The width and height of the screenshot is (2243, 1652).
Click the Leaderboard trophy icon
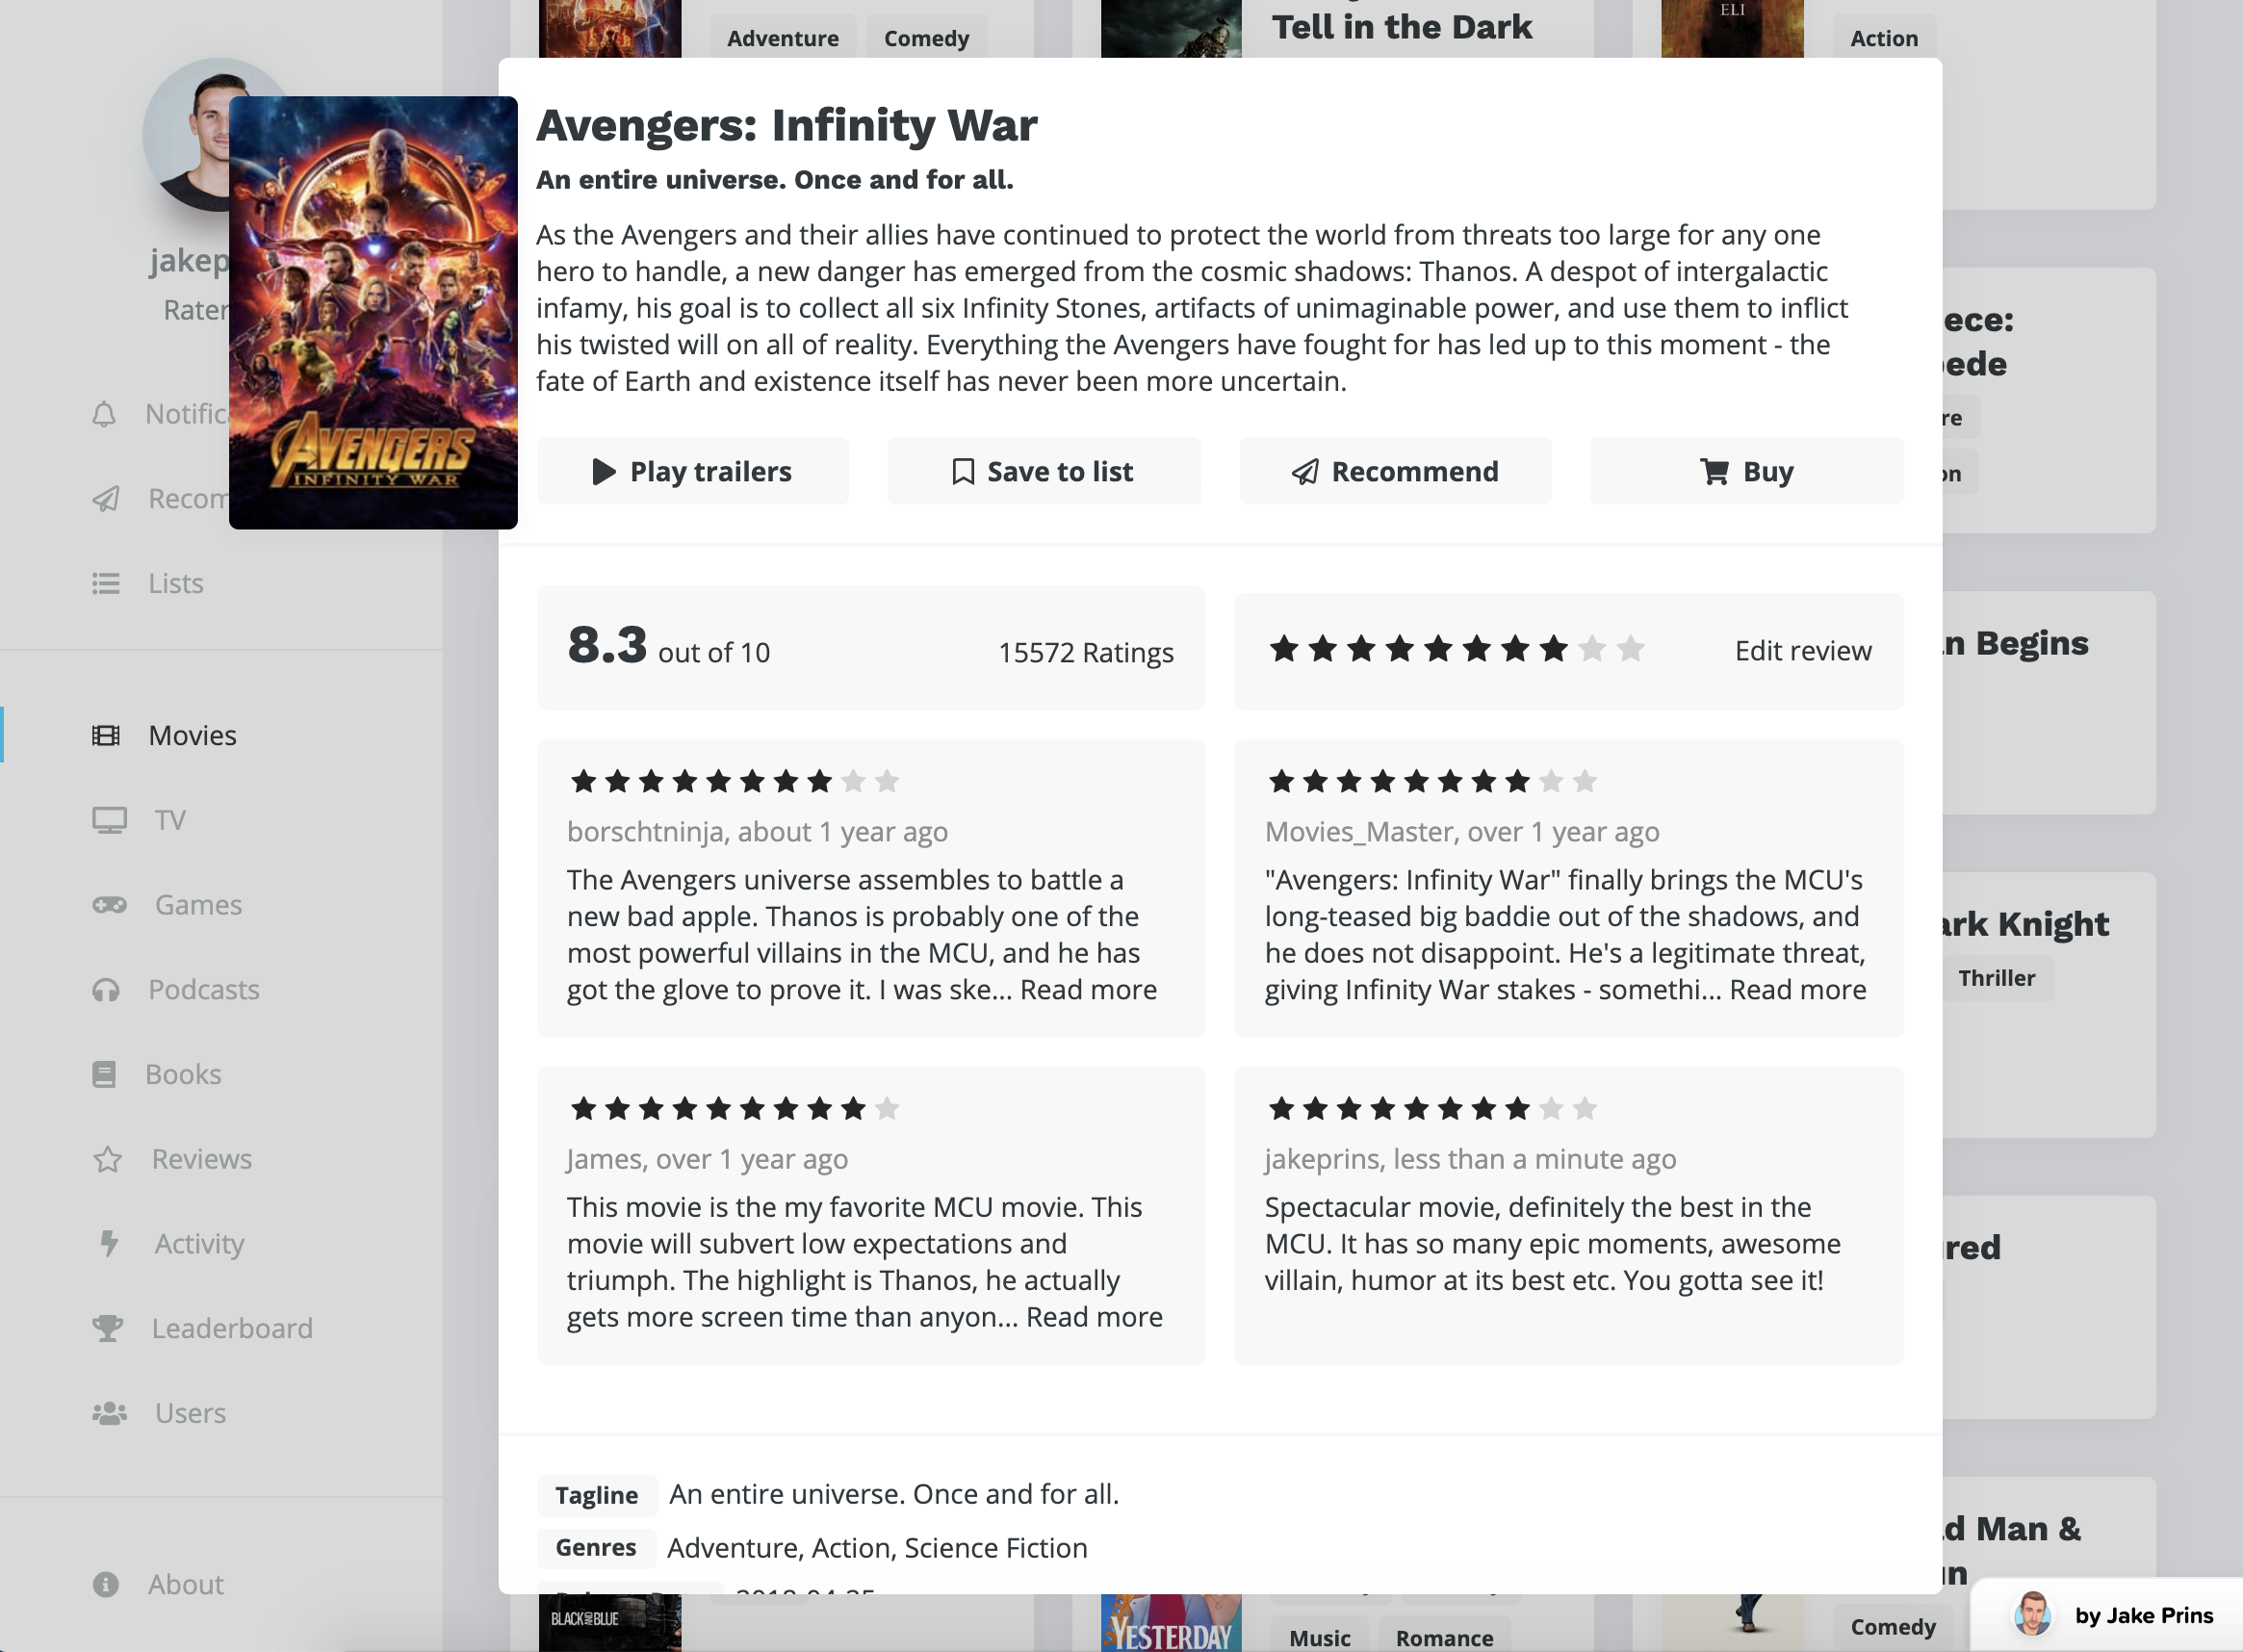pyautogui.click(x=107, y=1328)
